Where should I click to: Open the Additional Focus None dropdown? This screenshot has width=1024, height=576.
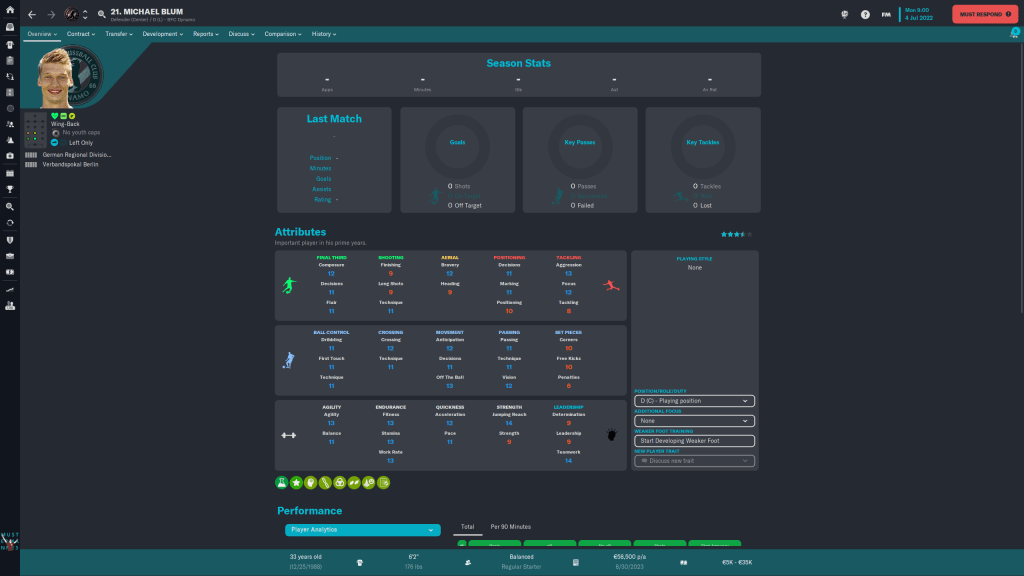pos(693,421)
